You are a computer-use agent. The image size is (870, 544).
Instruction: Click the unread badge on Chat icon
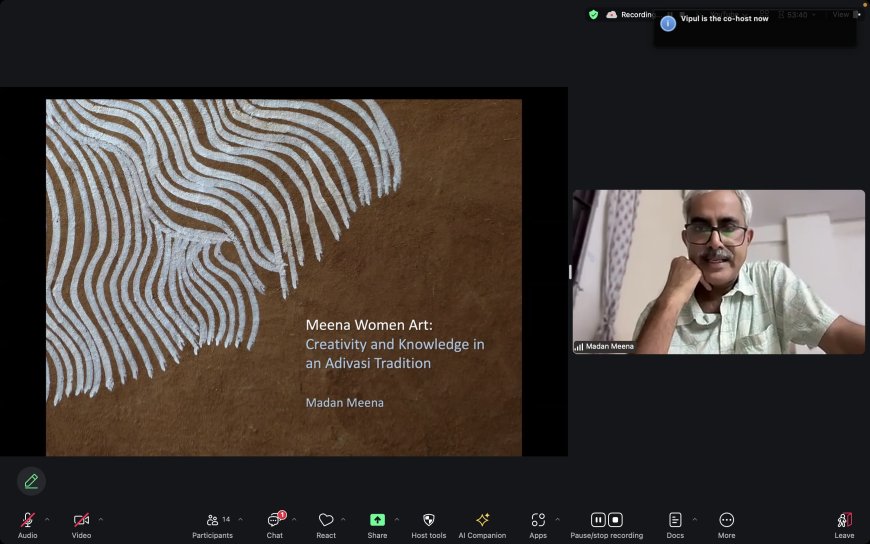coord(282,515)
